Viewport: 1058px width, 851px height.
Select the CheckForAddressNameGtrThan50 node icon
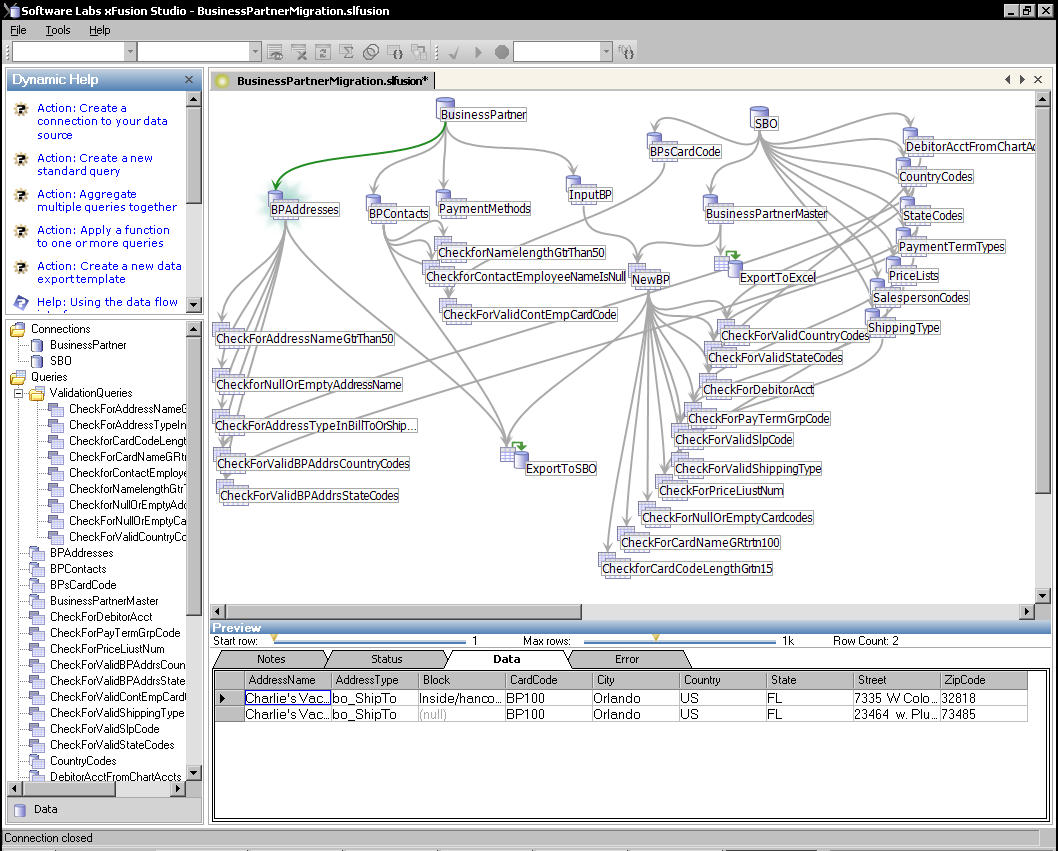tap(221, 328)
